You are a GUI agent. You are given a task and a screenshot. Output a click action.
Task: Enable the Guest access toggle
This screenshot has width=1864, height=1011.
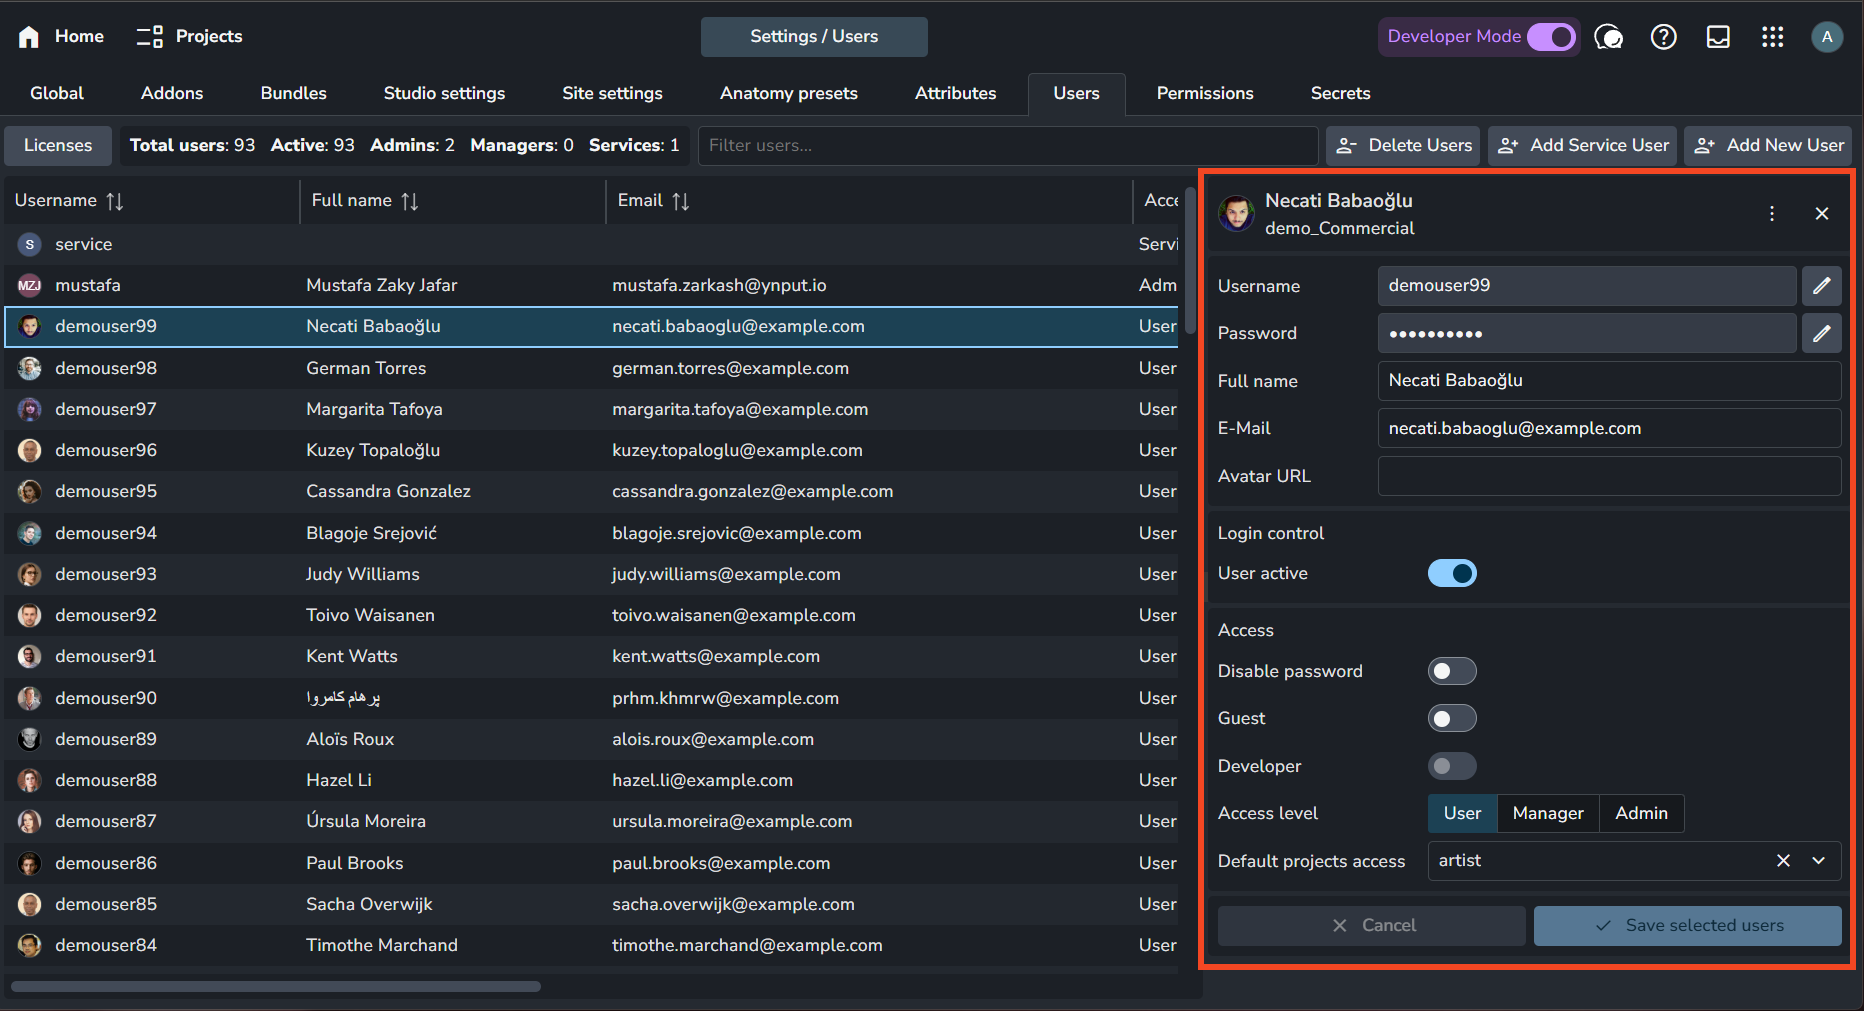click(1451, 718)
